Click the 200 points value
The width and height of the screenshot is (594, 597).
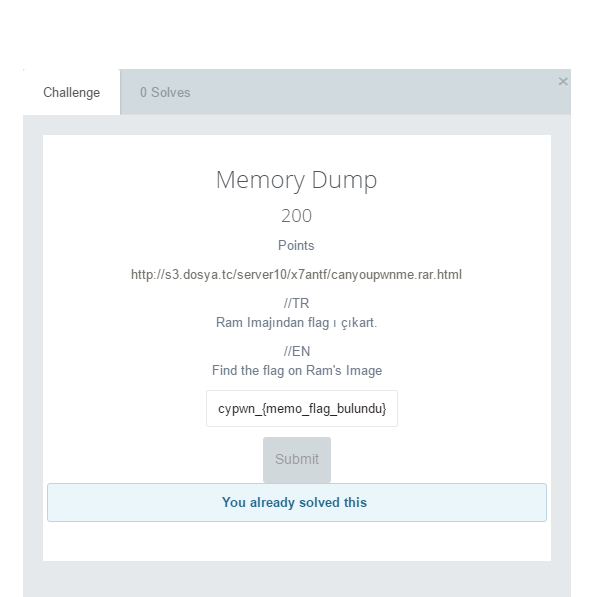[x=297, y=216]
